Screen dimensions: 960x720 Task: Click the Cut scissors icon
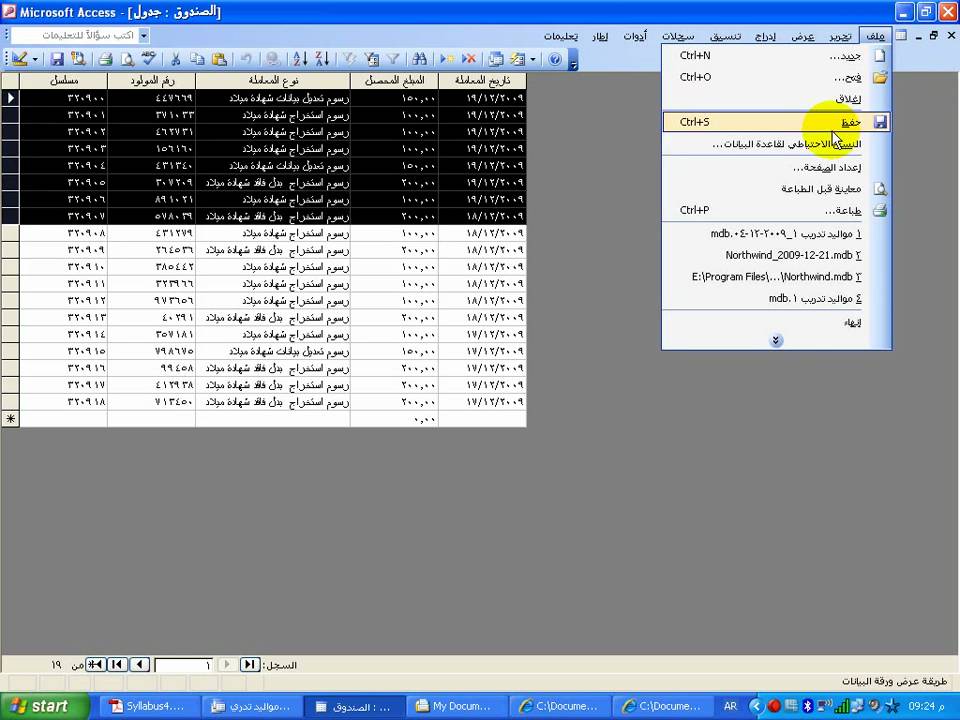point(176,59)
